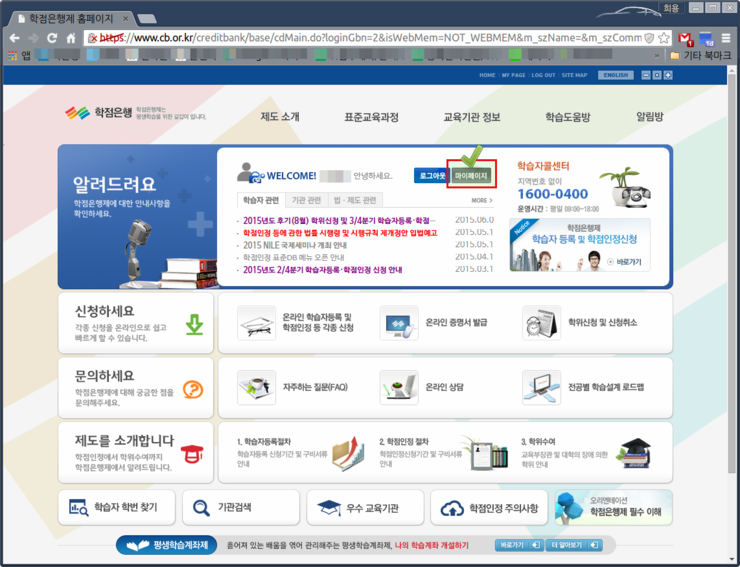Click orange question mark in 문의하세요
This screenshot has width=740, height=567.
(193, 389)
